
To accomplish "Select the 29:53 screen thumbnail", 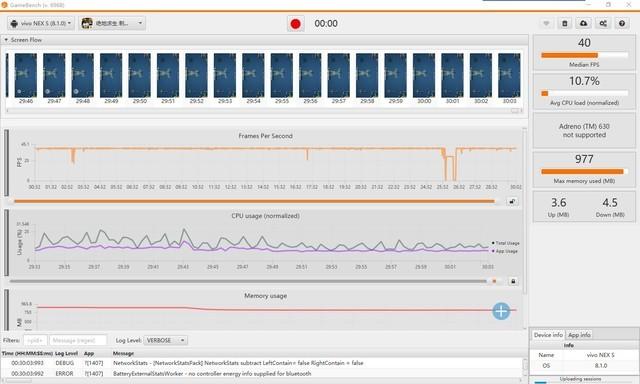I will 224,75.
